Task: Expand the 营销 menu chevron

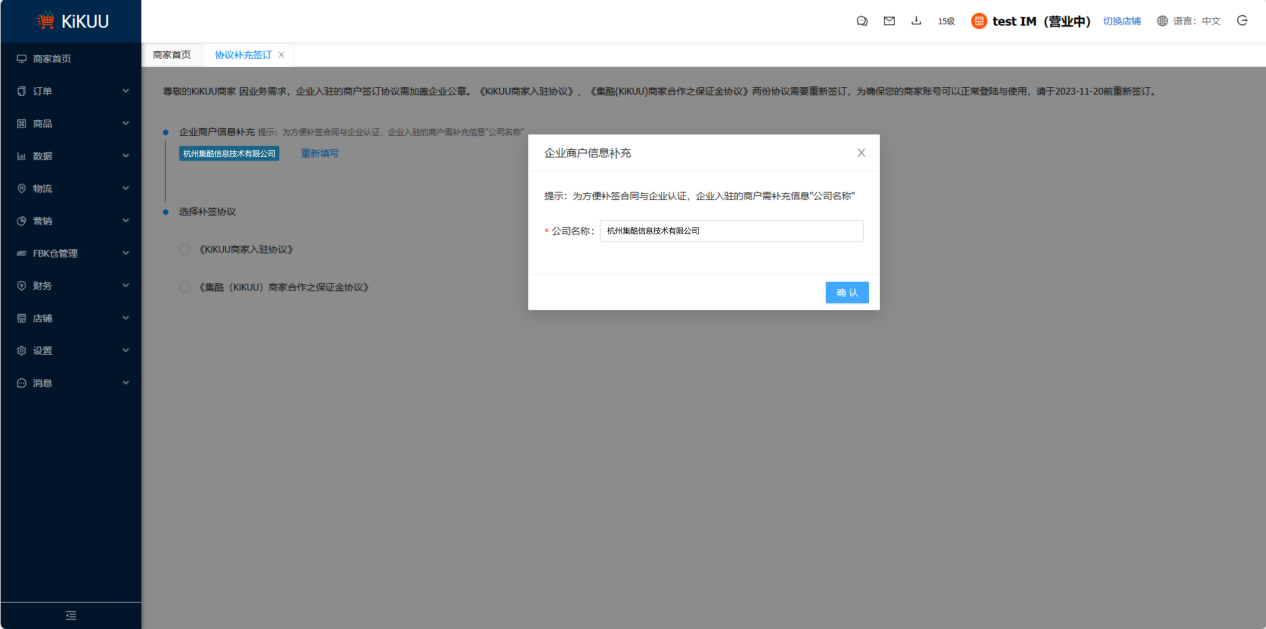Action: (125, 221)
